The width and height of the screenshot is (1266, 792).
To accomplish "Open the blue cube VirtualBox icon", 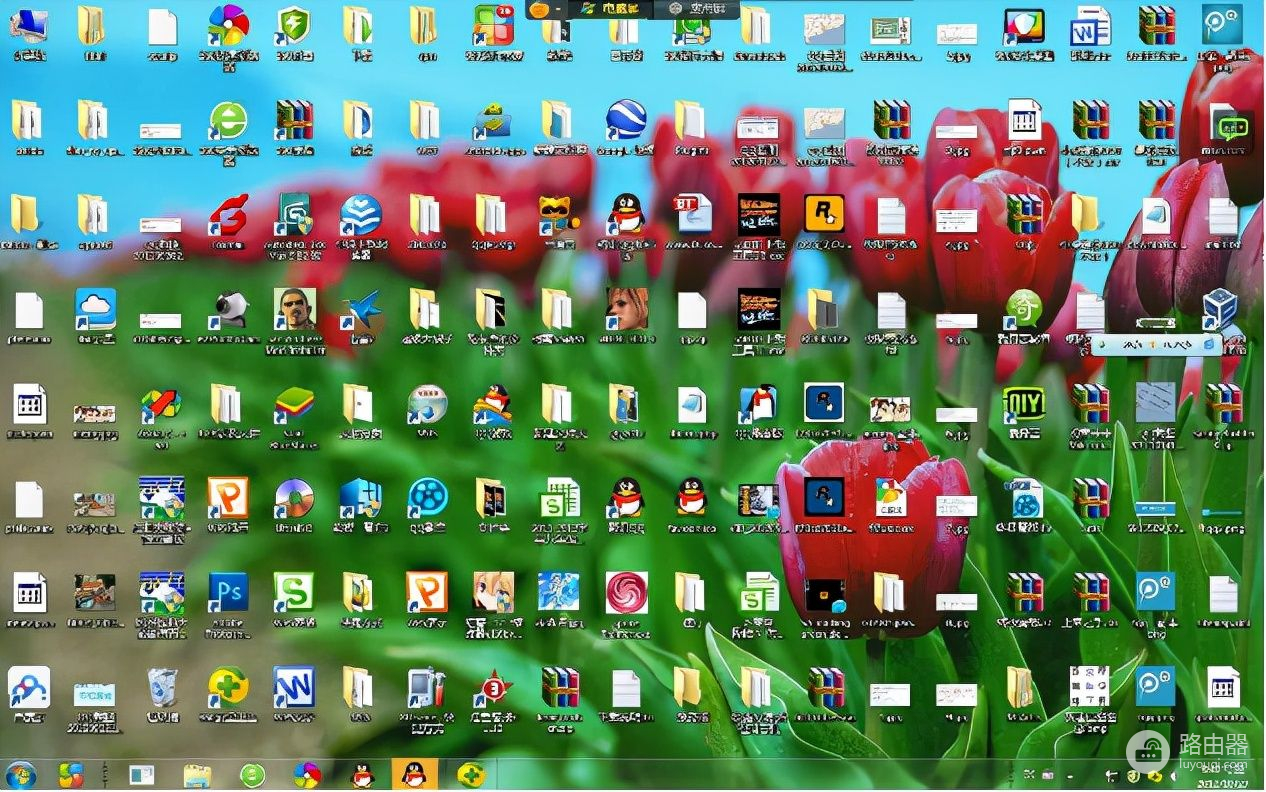I will pyautogui.click(x=1220, y=309).
